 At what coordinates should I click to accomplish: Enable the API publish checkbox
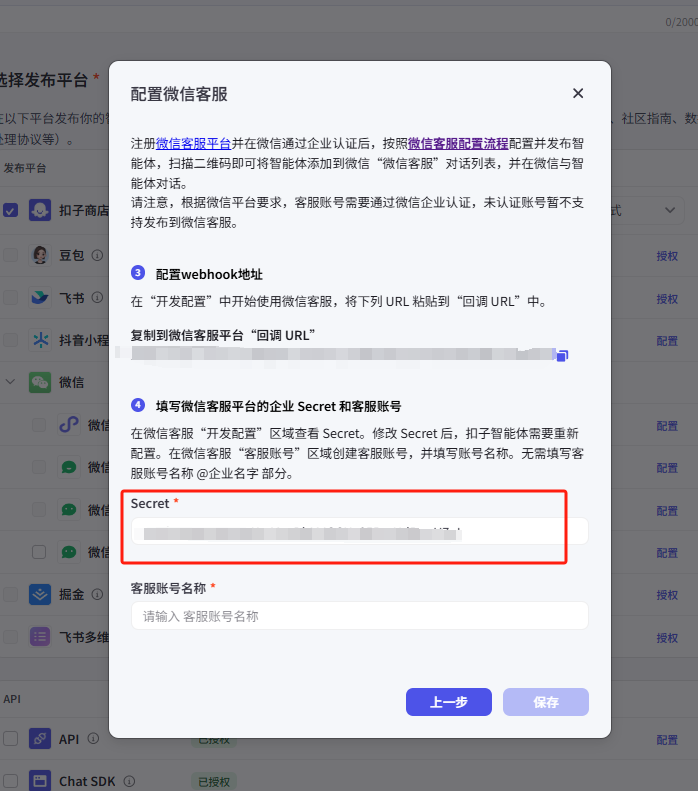point(11,739)
